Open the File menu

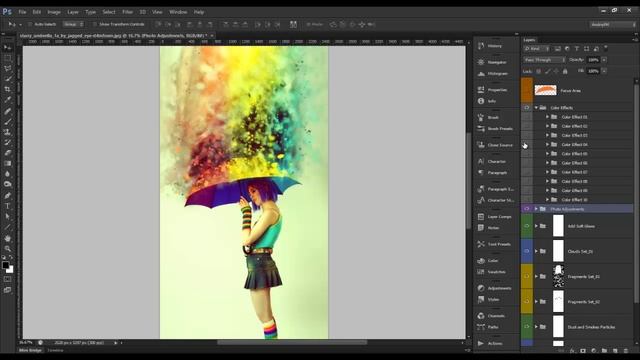pos(22,12)
